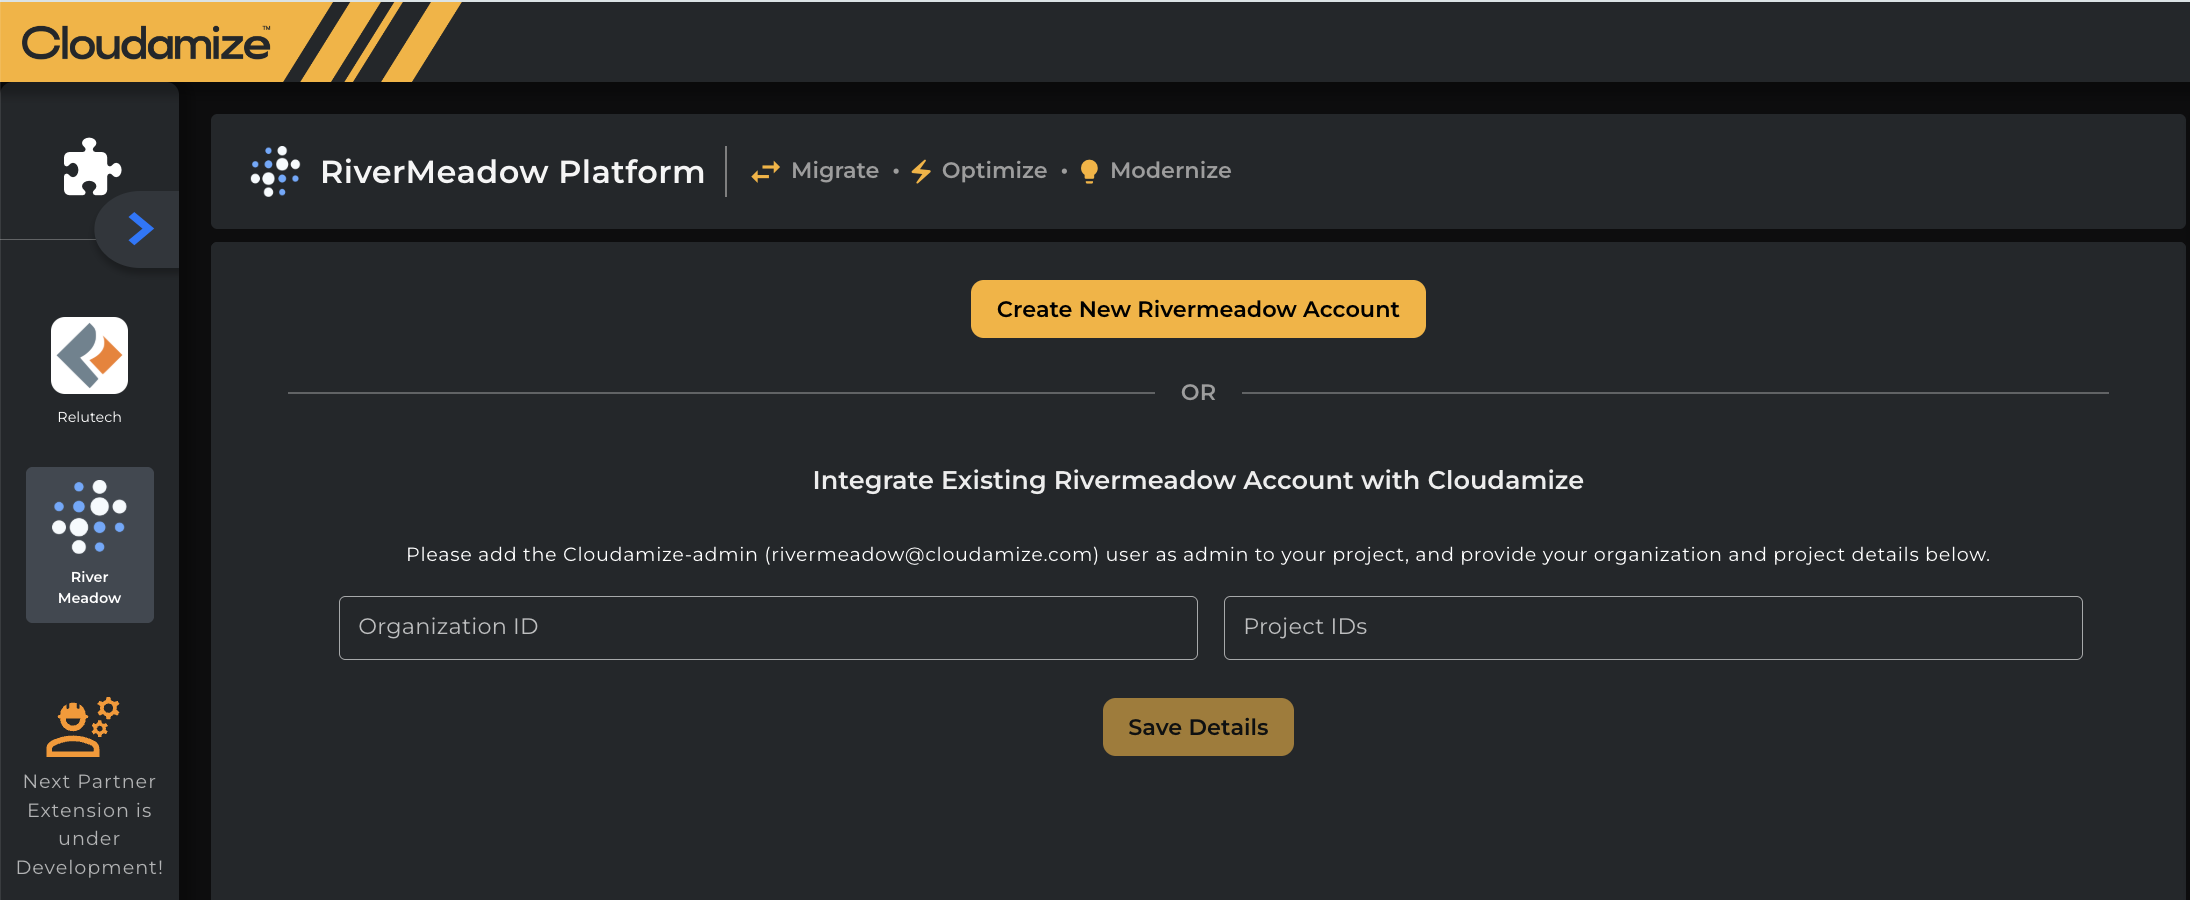Click the Optimize label text
Viewport: 2190px width, 900px height.
994,171
